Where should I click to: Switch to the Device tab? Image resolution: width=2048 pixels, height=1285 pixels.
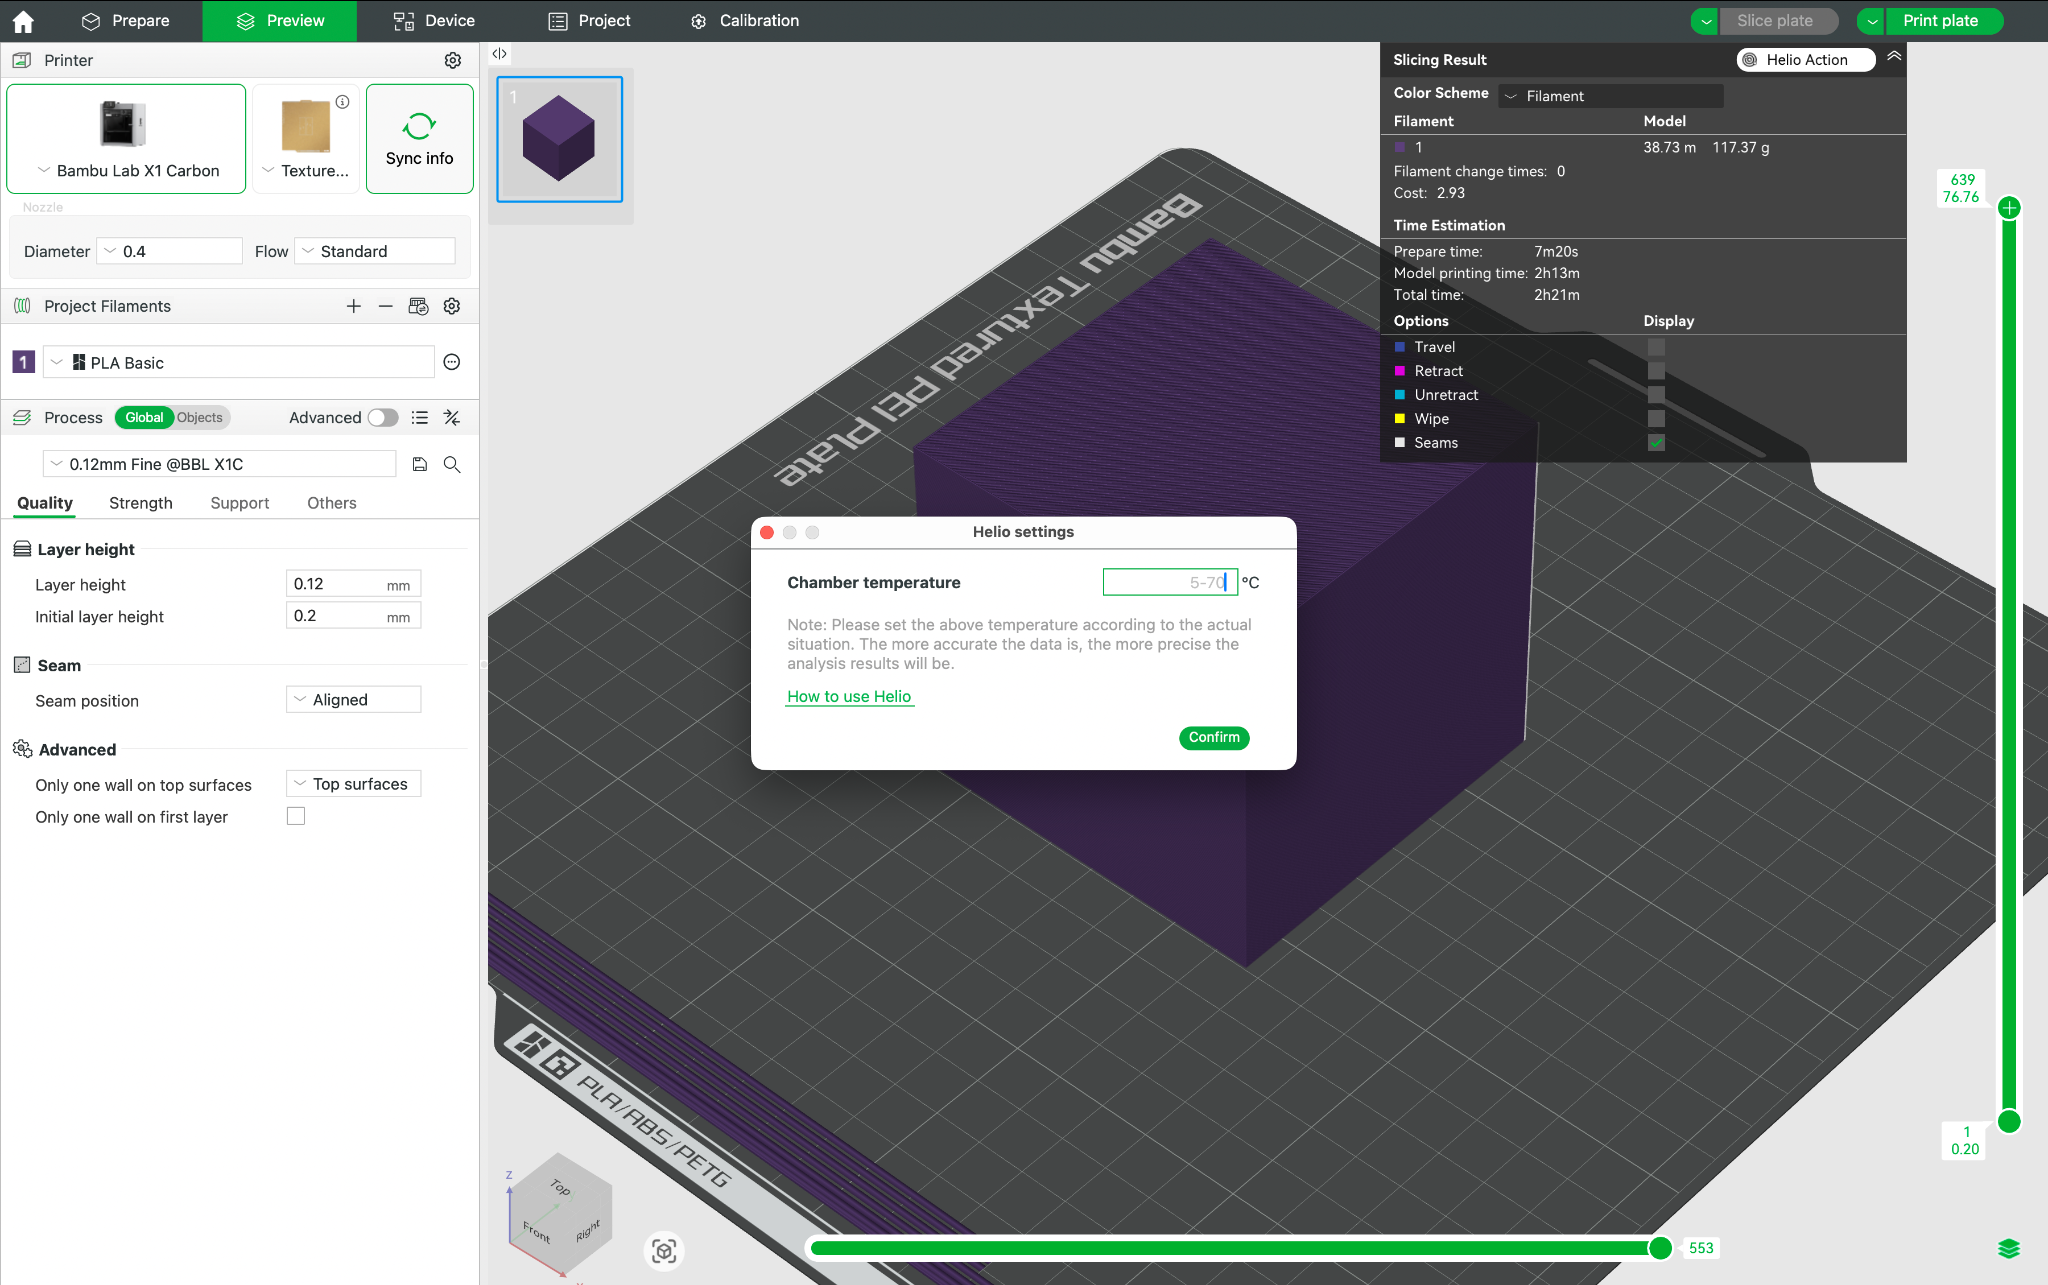click(434, 21)
